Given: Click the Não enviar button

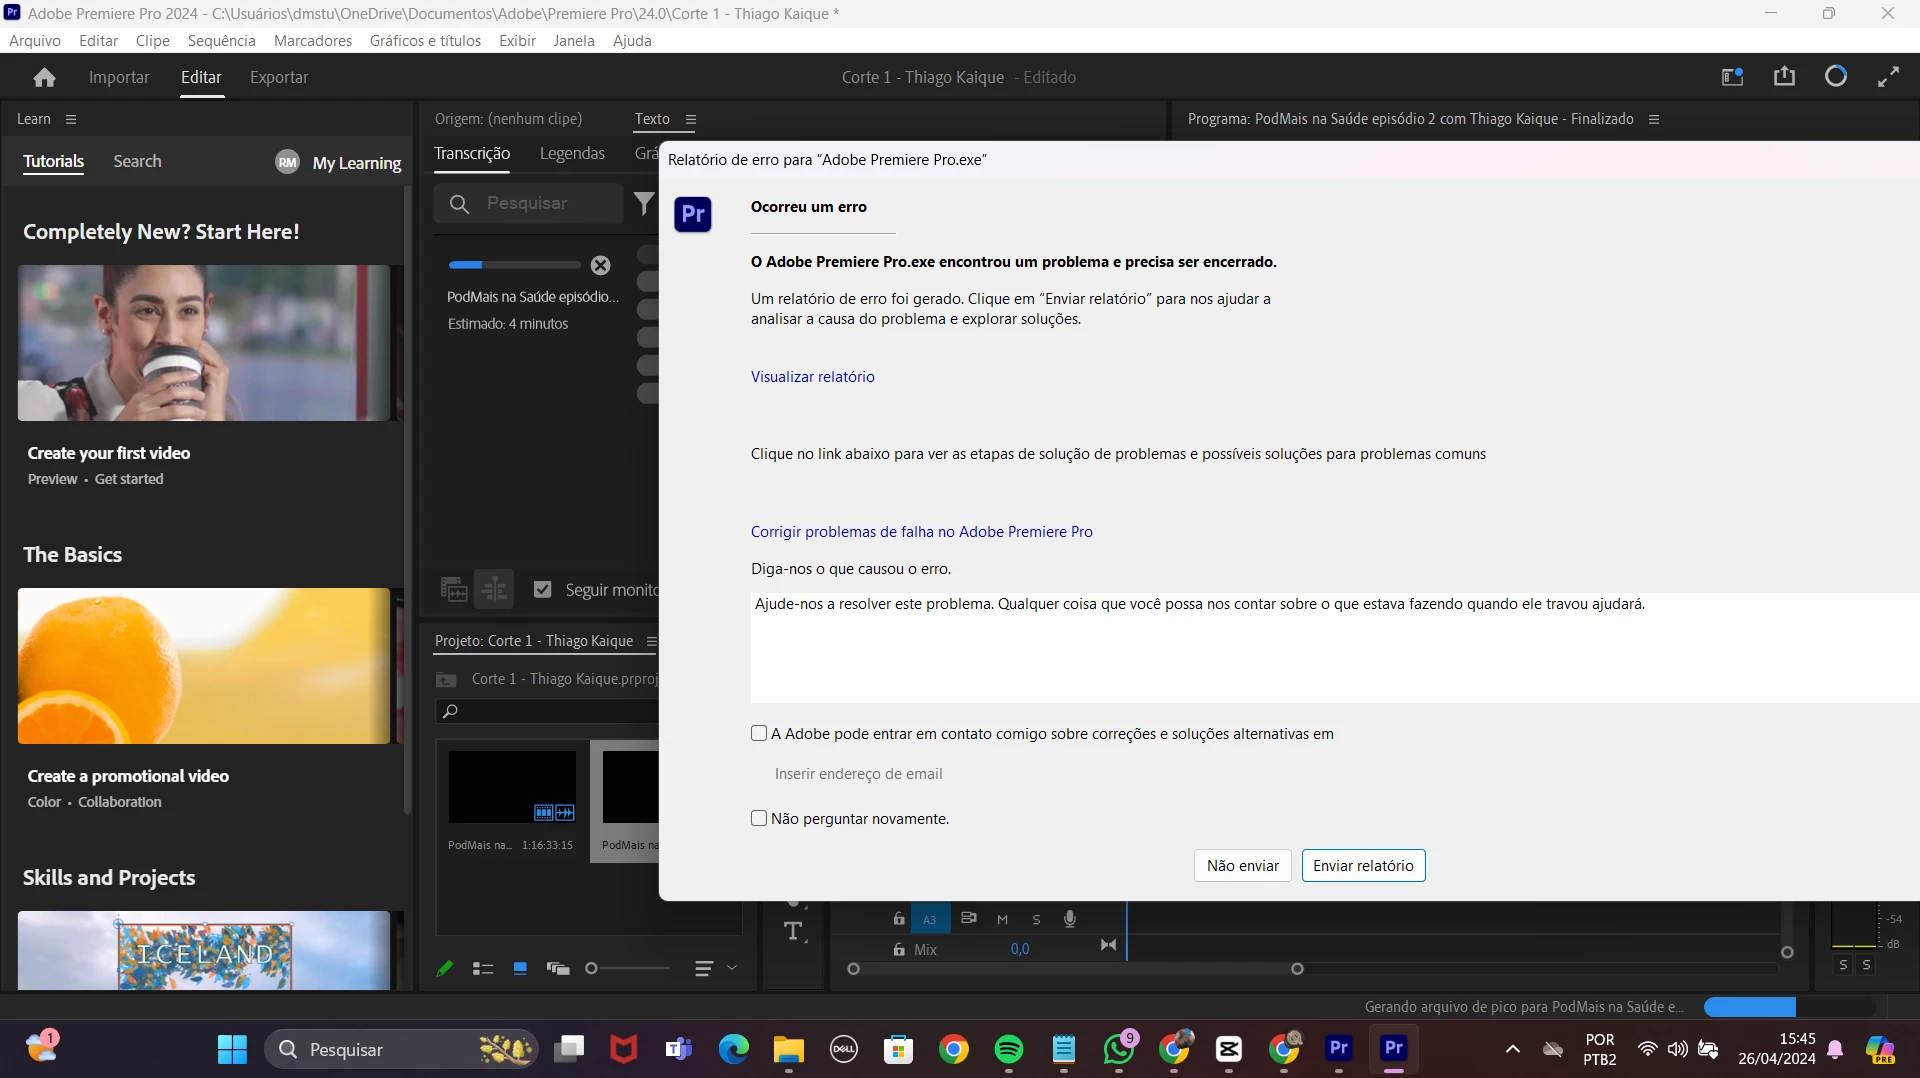Looking at the screenshot, I should coord(1243,866).
